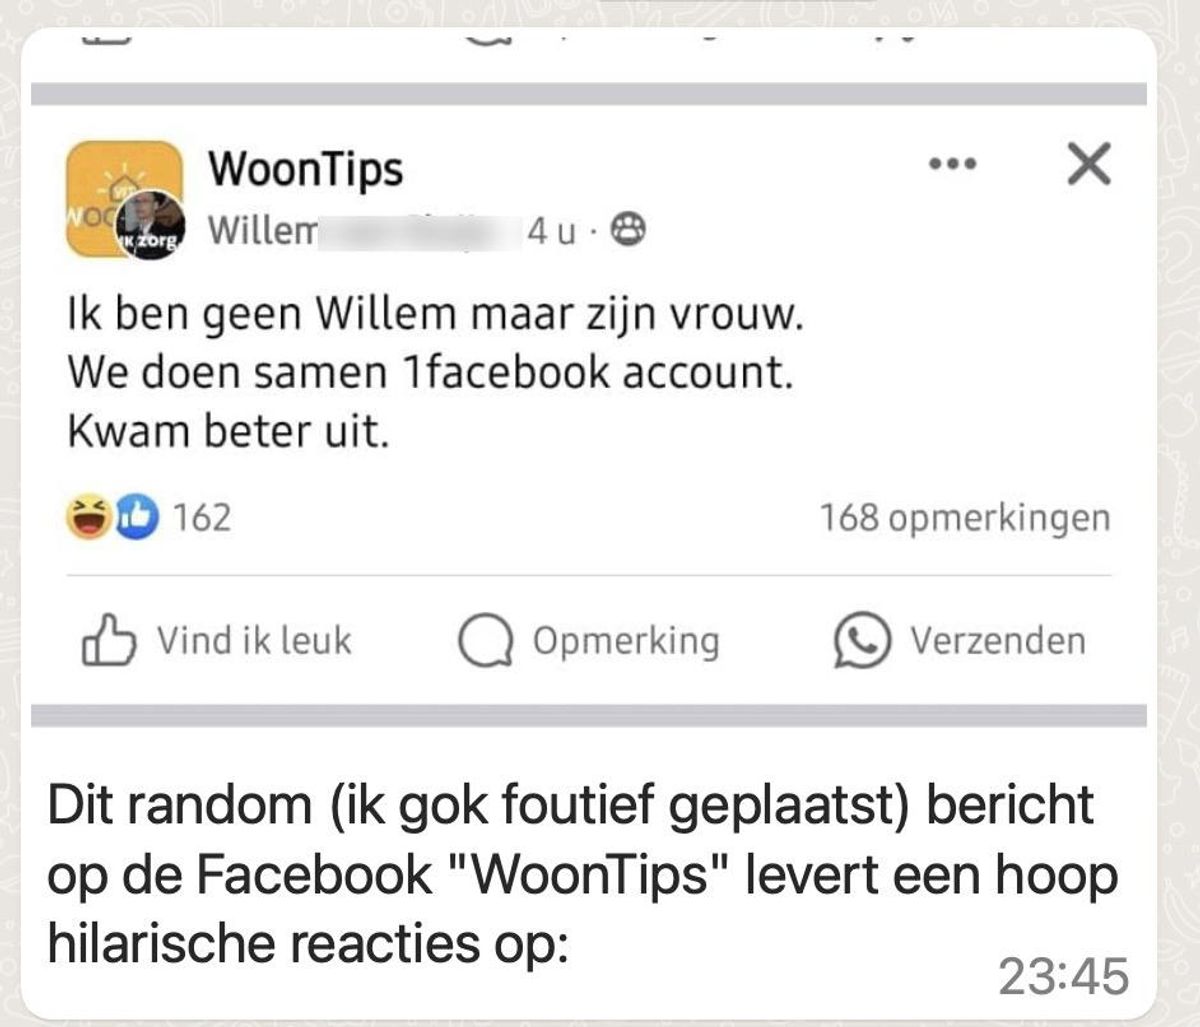Open the 162 reactions count
The width and height of the screenshot is (1200, 1027).
202,517
